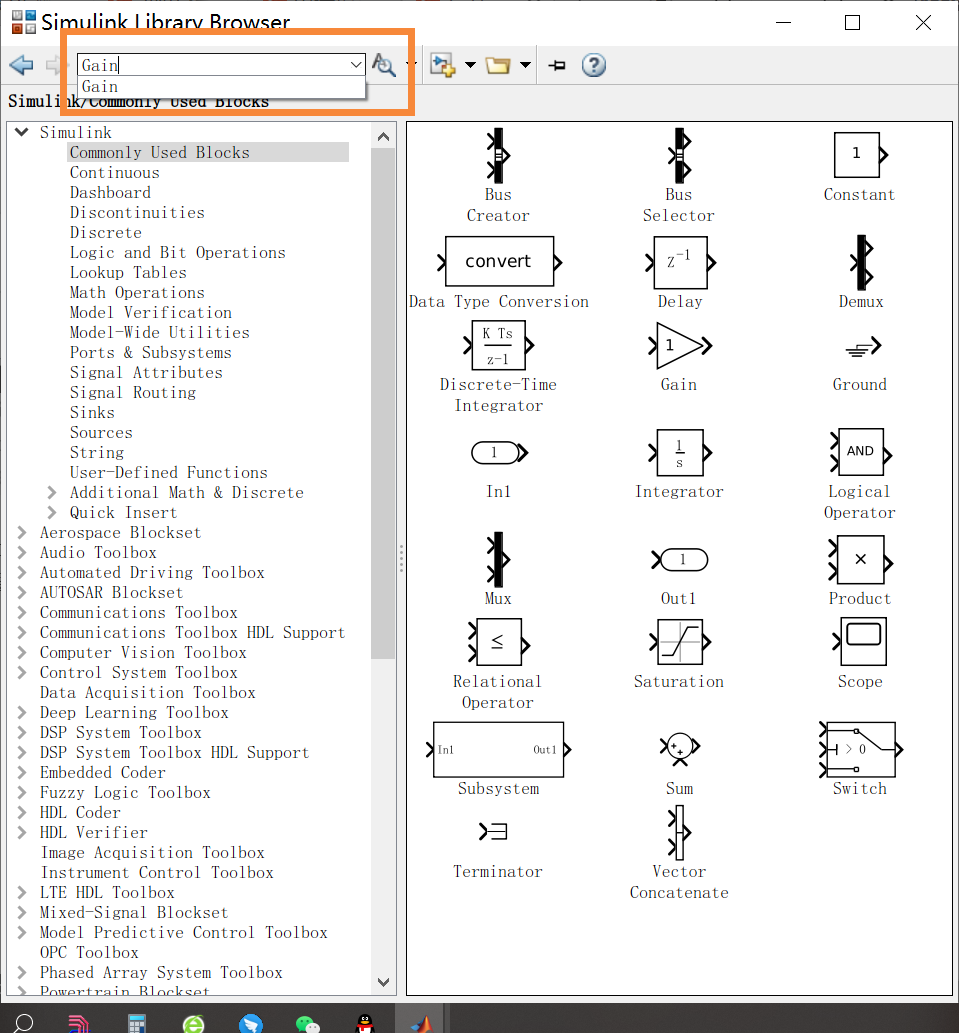This screenshot has height=1033, width=959.
Task: Toggle the stay-on-top pin icon
Action: [557, 65]
